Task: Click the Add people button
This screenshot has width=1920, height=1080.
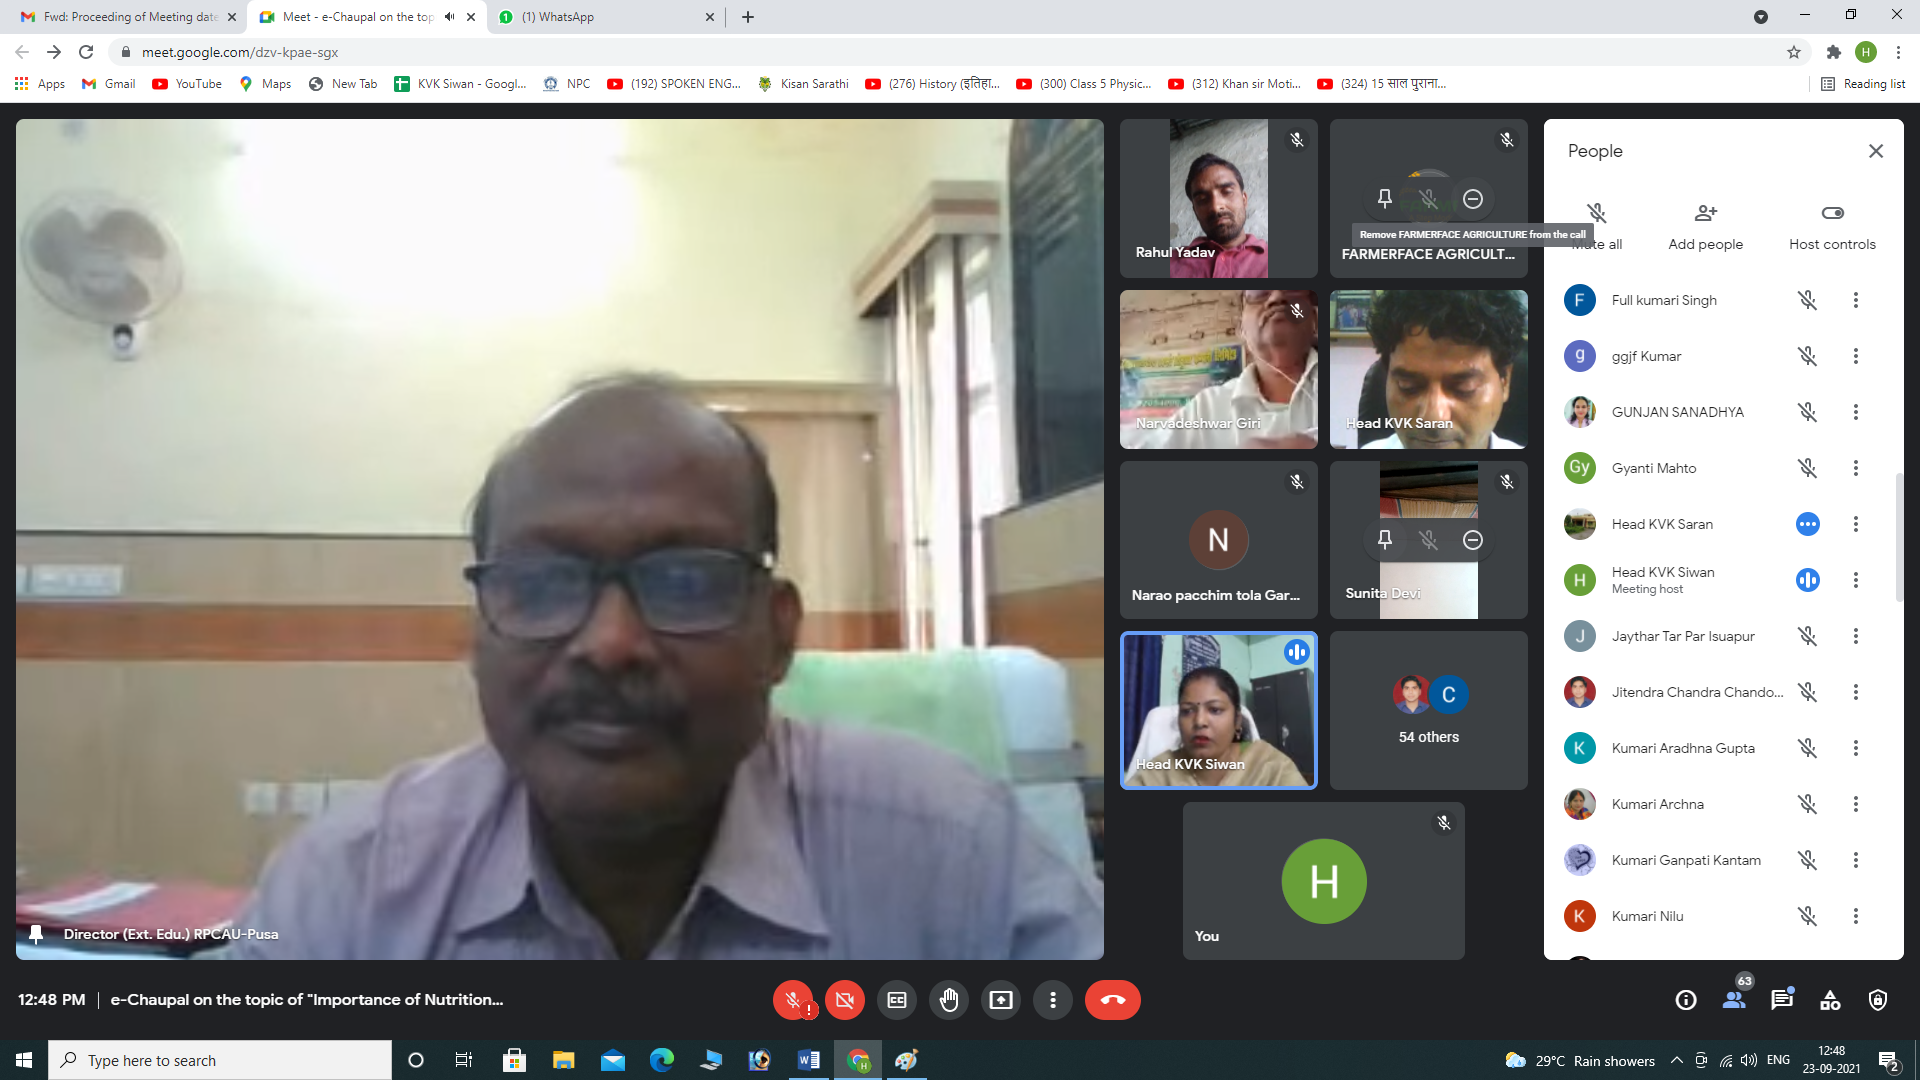Action: tap(1705, 226)
